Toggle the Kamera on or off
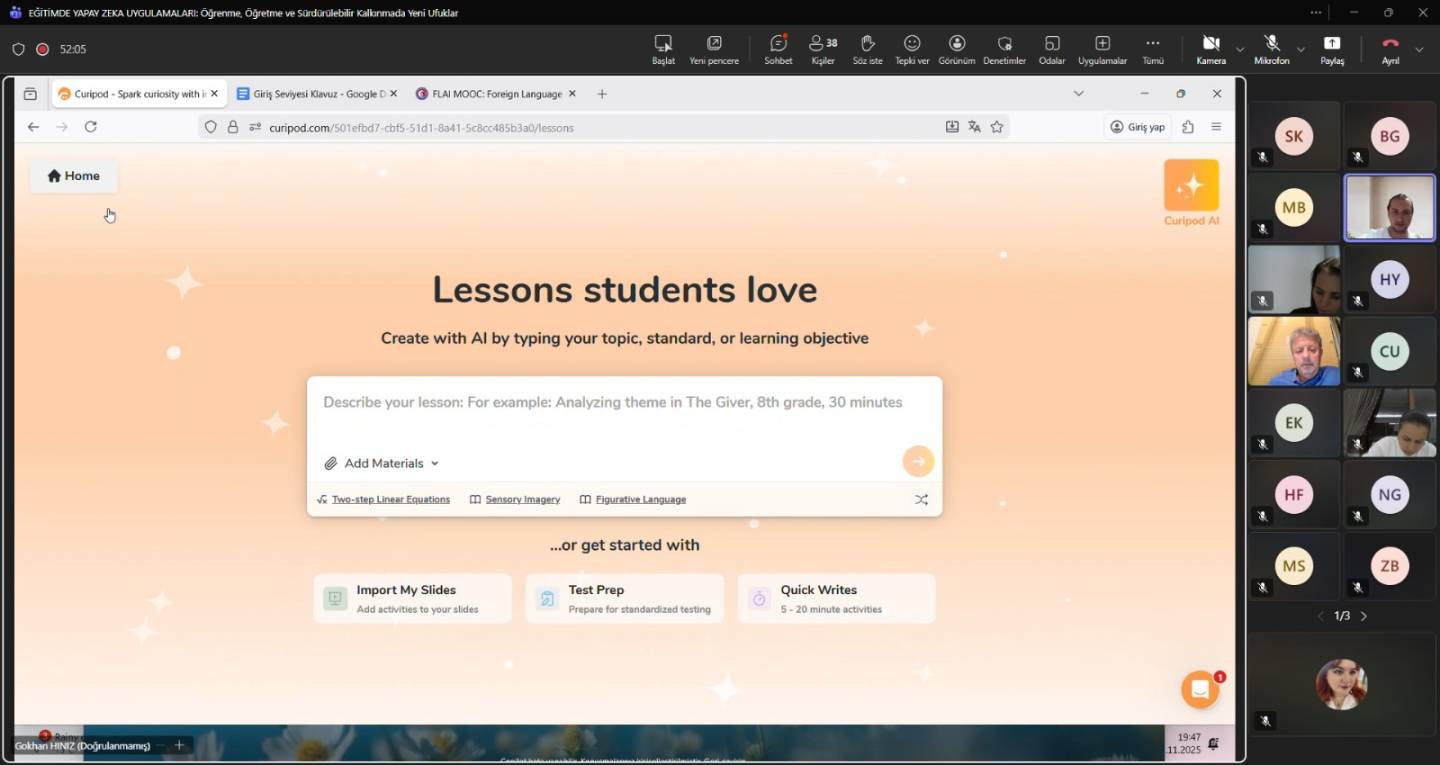Viewport: 1440px width, 765px height. click(x=1211, y=49)
